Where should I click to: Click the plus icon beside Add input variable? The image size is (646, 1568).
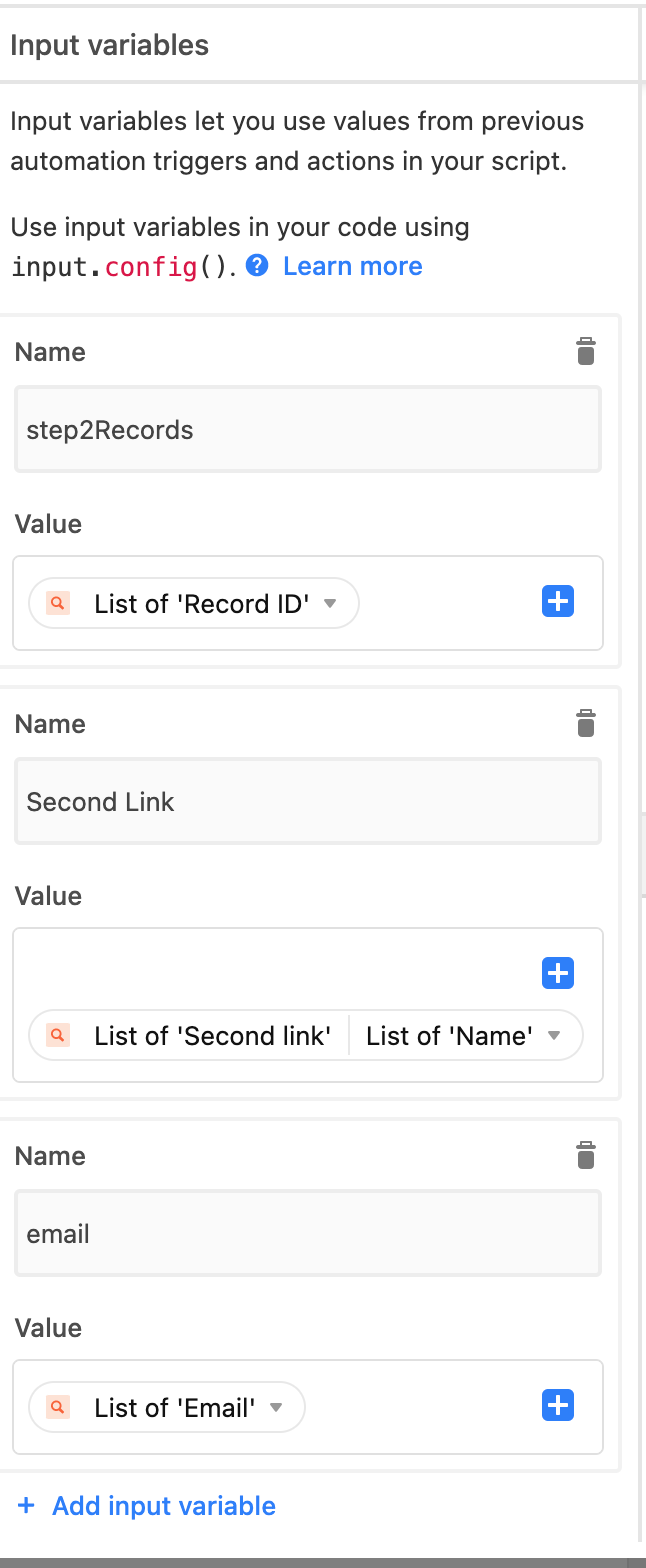click(x=27, y=1506)
